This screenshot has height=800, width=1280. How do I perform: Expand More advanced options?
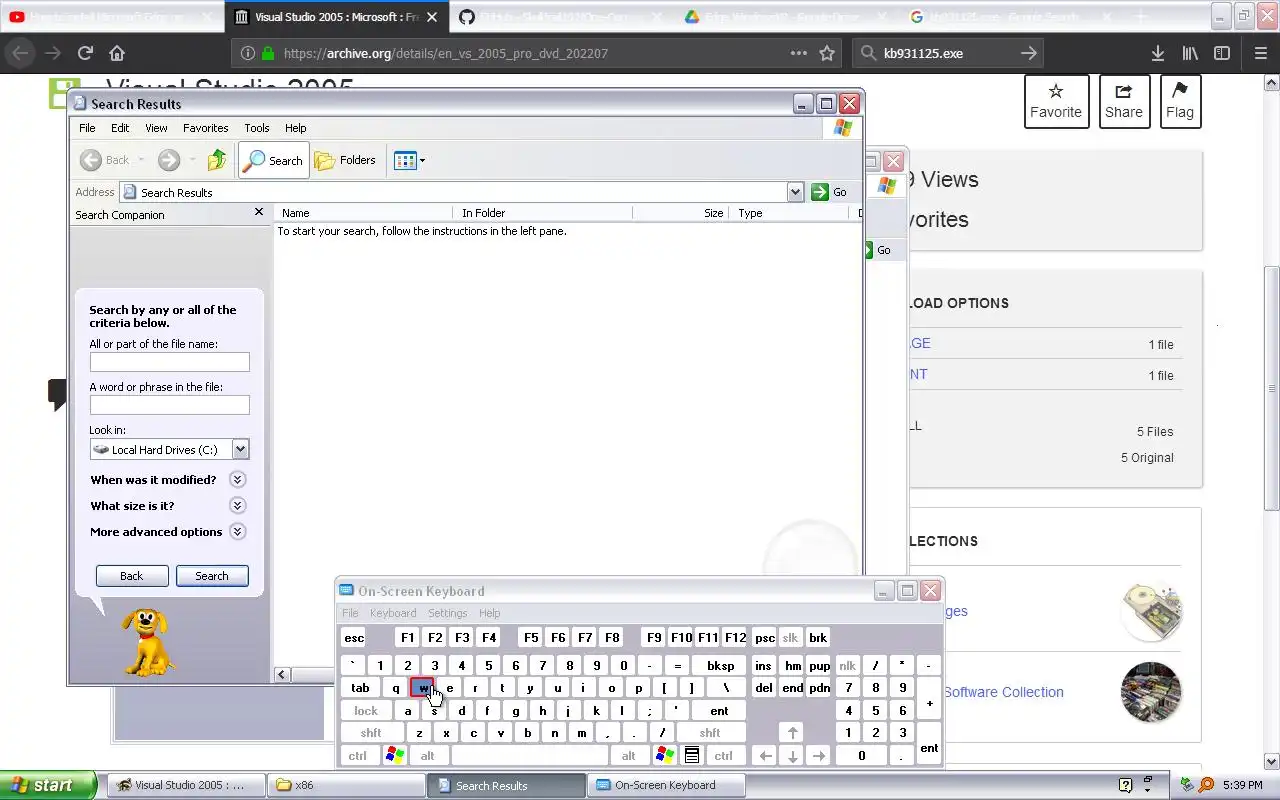tap(237, 532)
